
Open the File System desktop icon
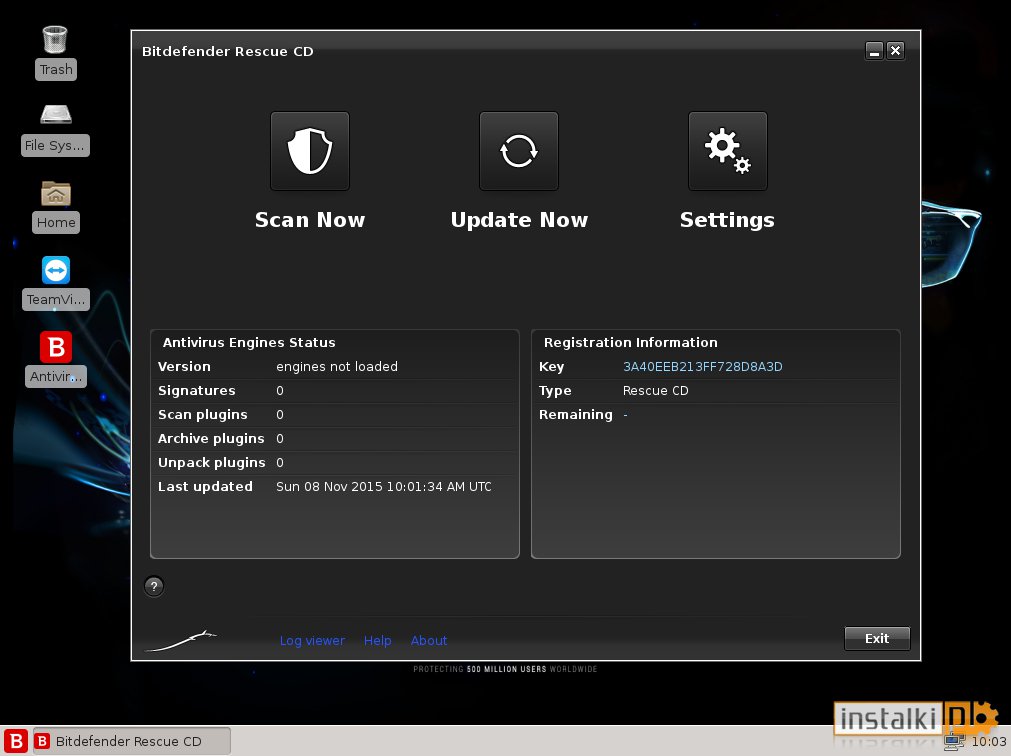55,115
